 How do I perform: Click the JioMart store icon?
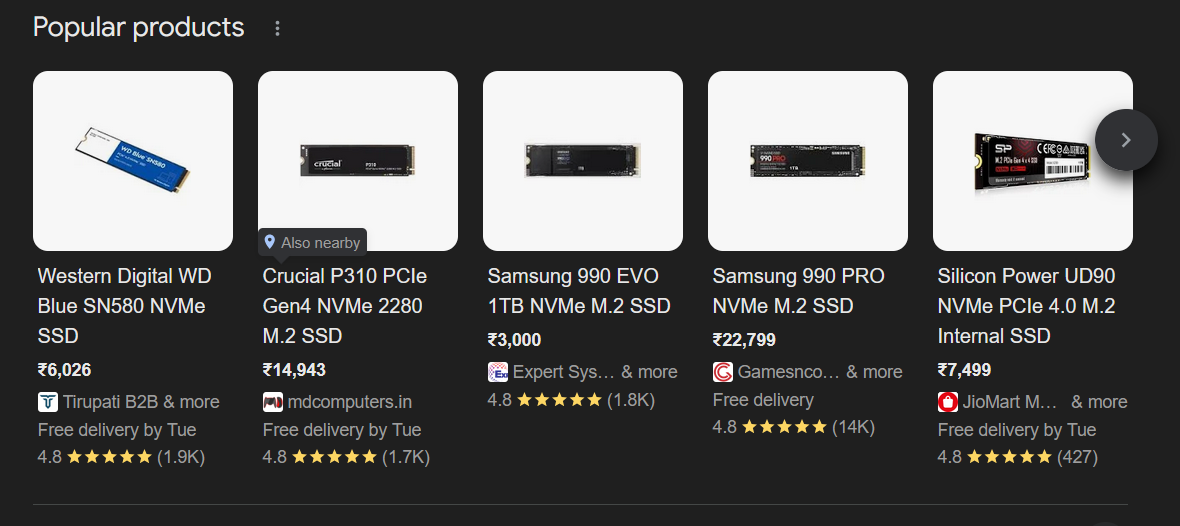click(x=948, y=402)
